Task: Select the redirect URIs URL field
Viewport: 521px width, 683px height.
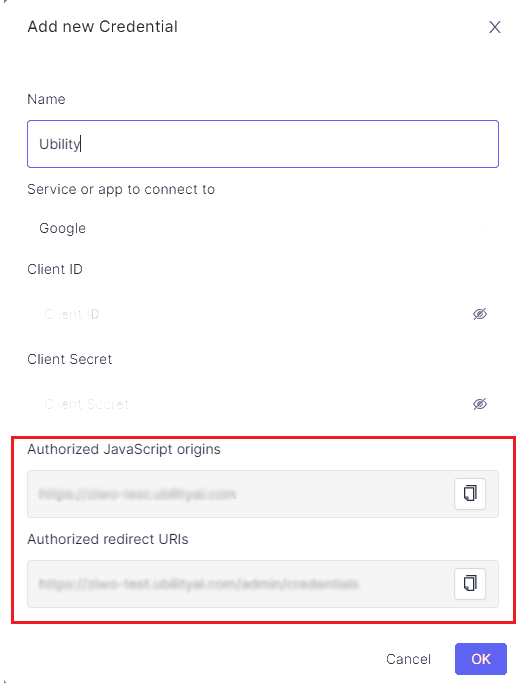Action: 239,584
